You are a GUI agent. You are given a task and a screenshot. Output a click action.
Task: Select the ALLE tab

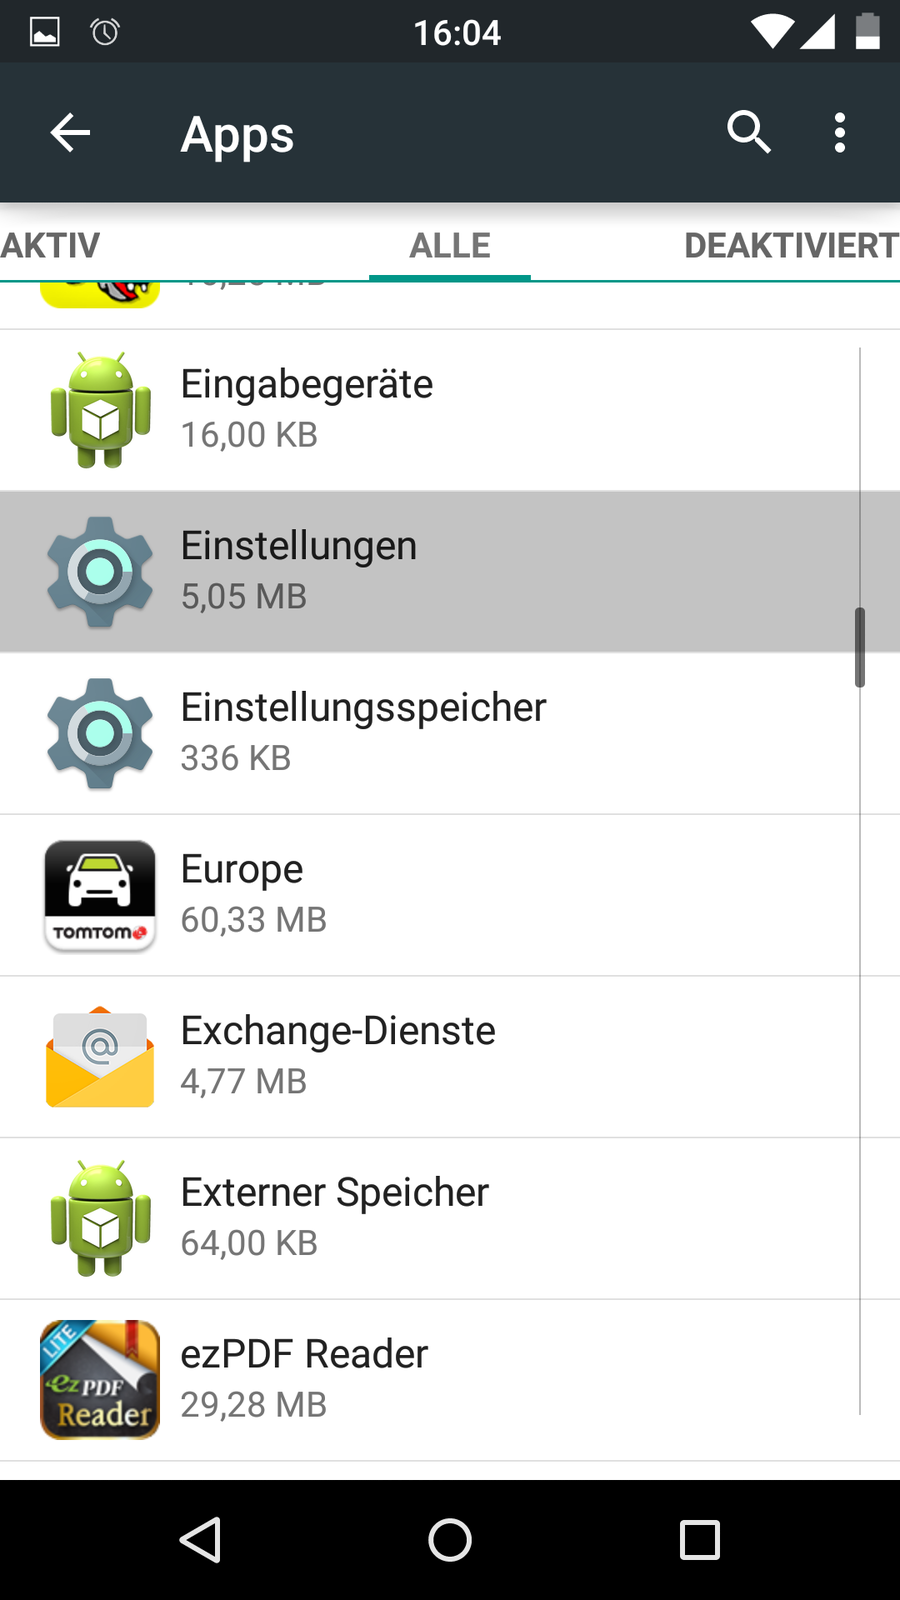pyautogui.click(x=450, y=246)
